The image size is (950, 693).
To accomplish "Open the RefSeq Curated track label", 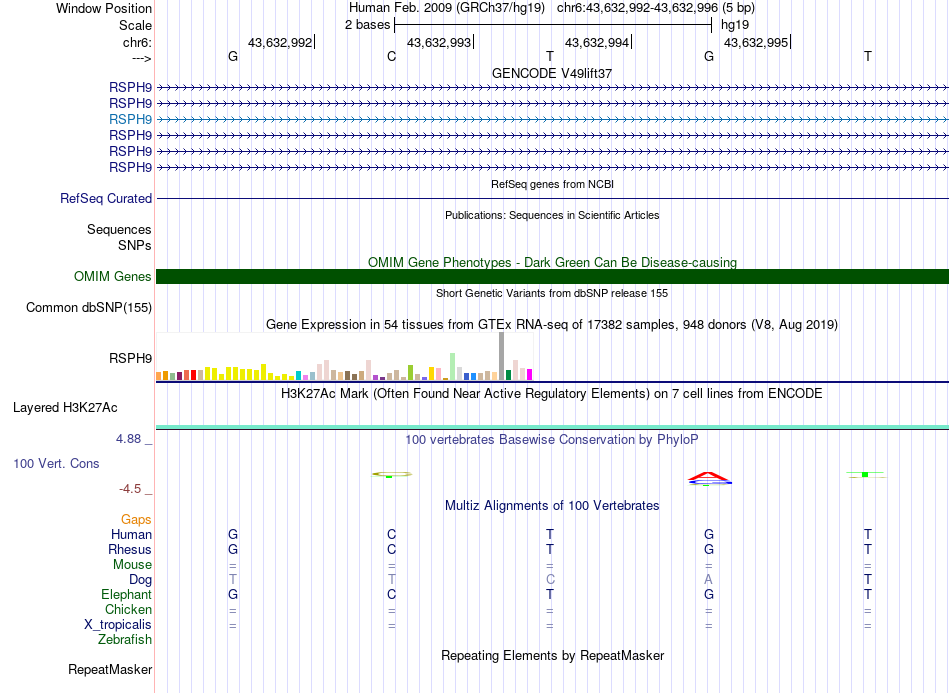I will tap(106, 199).
